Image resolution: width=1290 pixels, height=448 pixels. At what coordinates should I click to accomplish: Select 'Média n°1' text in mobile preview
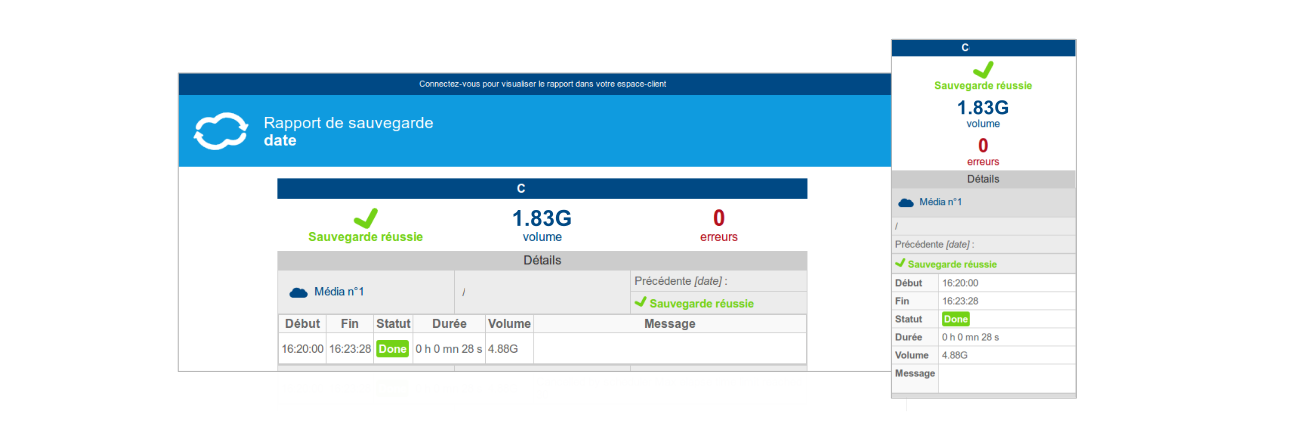[x=941, y=202]
